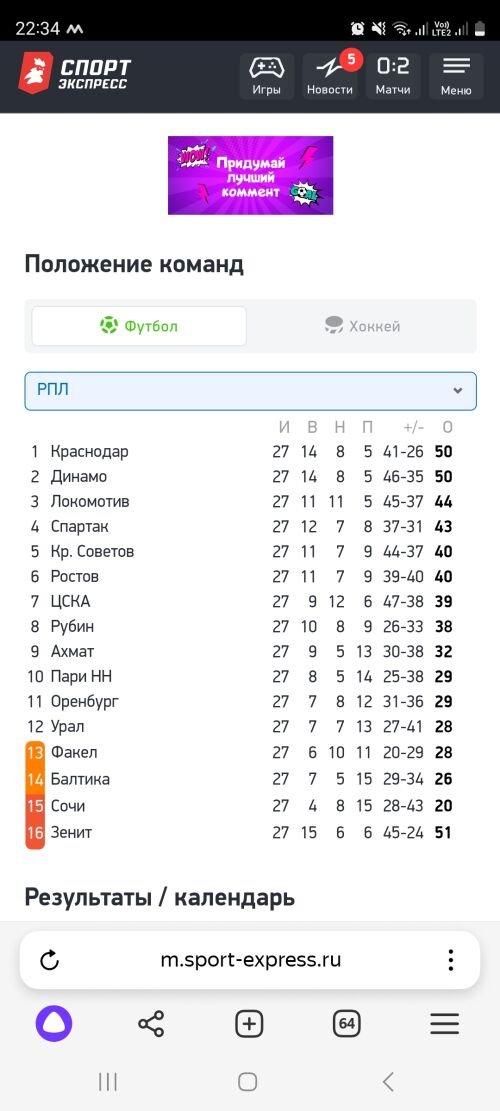Open the Краснодар team row
This screenshot has width=500, height=1111.
coord(241,451)
